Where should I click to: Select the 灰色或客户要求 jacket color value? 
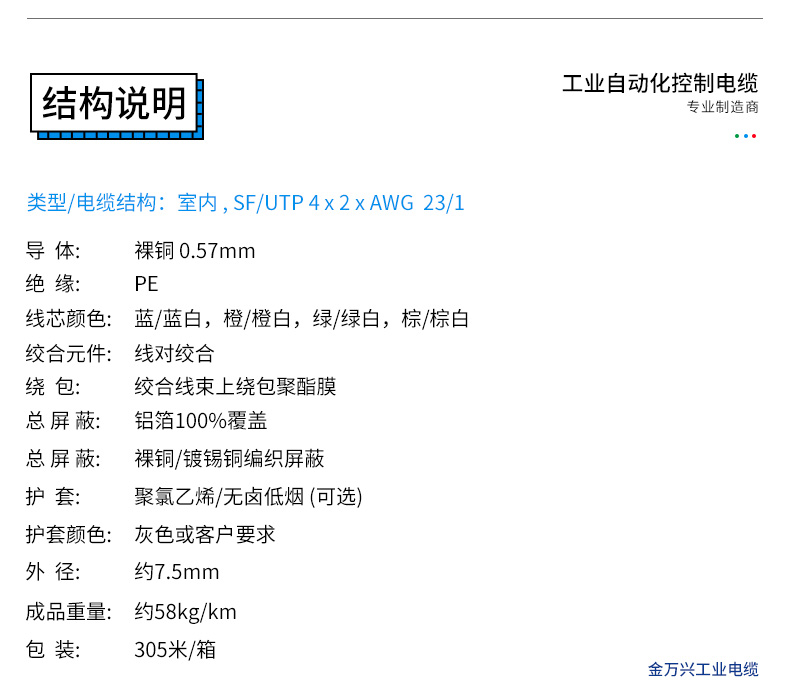pos(205,534)
